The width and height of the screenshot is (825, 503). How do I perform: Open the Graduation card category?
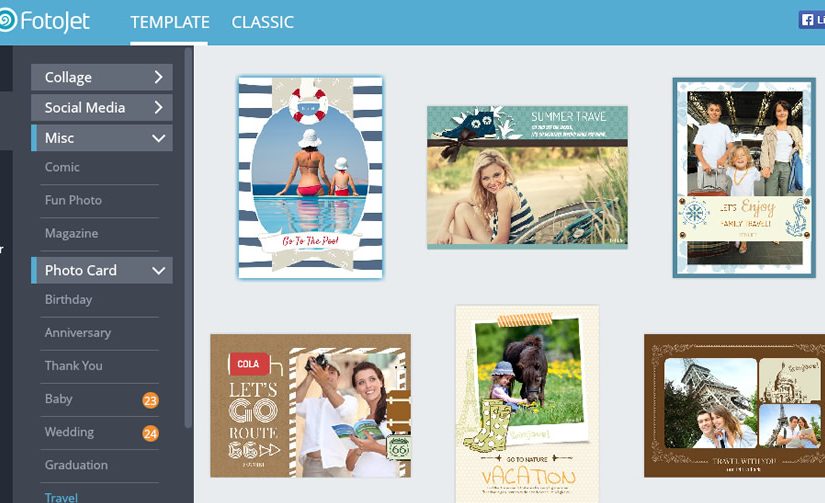point(76,465)
